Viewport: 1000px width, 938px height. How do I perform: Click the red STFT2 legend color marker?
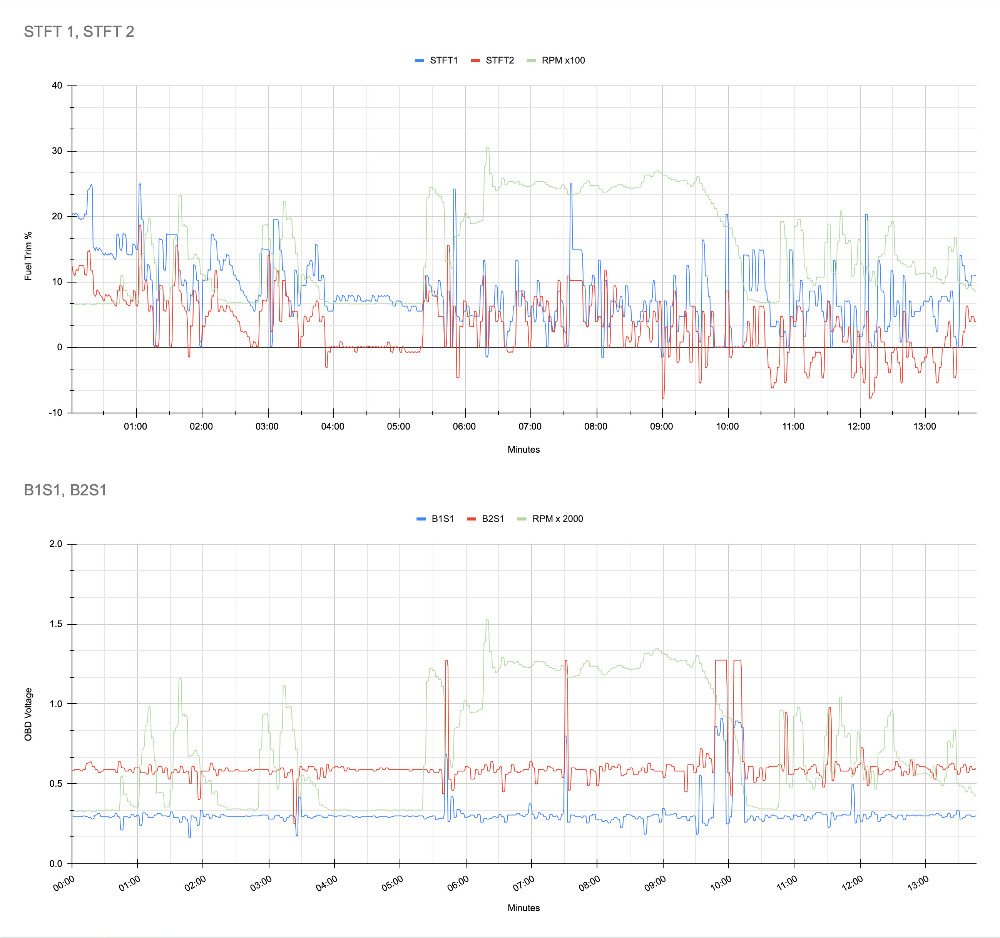476,61
